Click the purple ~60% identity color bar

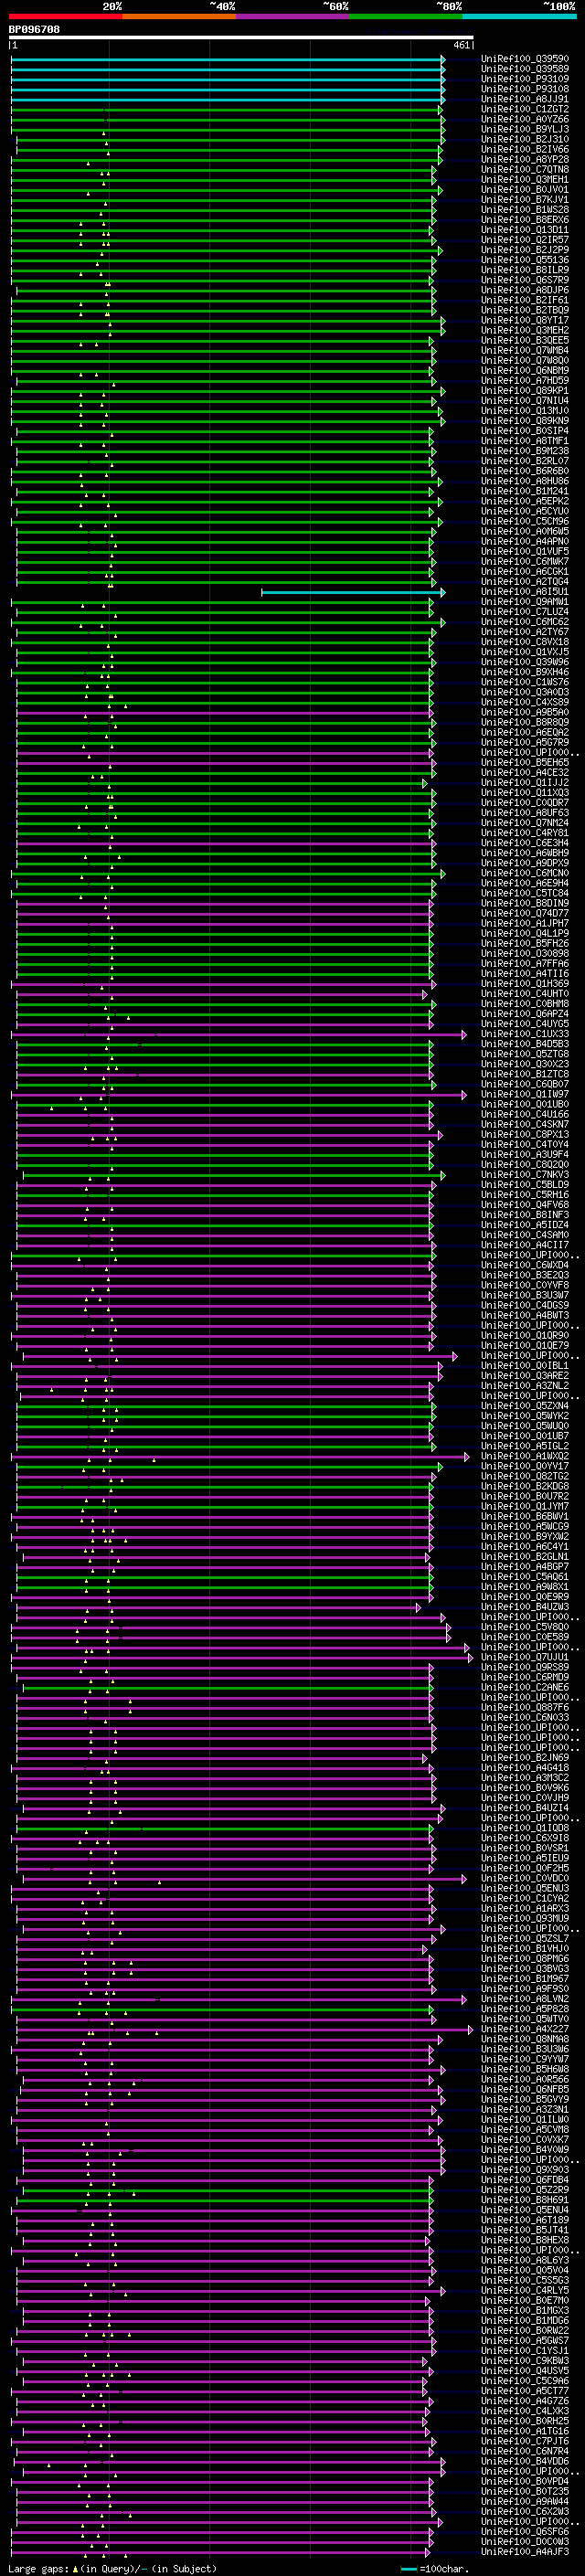click(x=292, y=16)
